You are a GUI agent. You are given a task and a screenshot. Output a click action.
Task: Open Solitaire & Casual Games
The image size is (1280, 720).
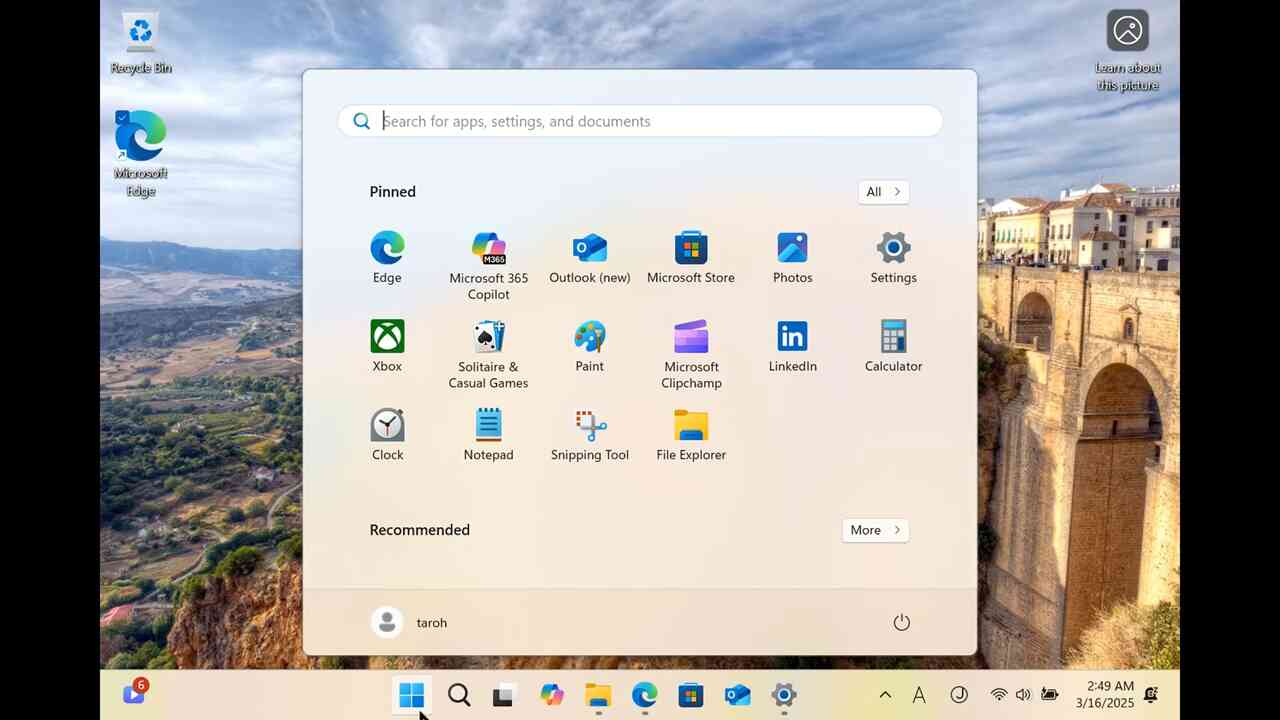[x=488, y=354]
